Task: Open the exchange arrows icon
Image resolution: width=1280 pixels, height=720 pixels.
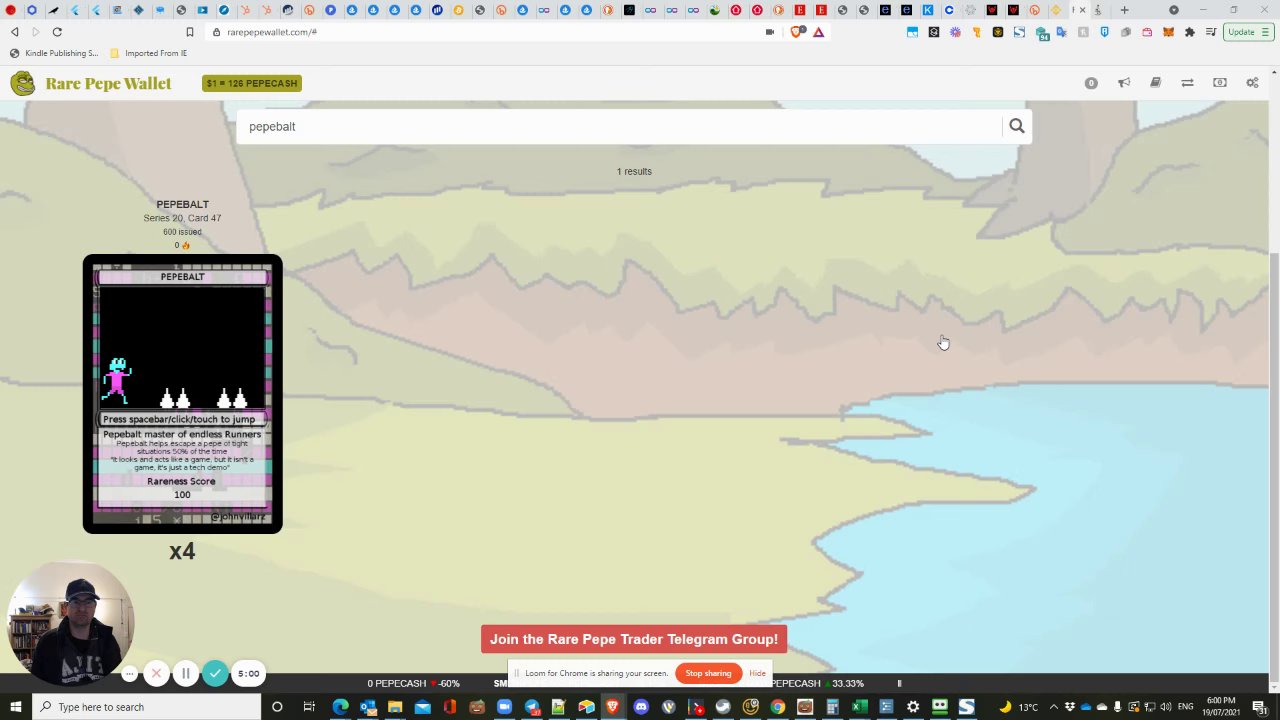Action: pyautogui.click(x=1187, y=83)
